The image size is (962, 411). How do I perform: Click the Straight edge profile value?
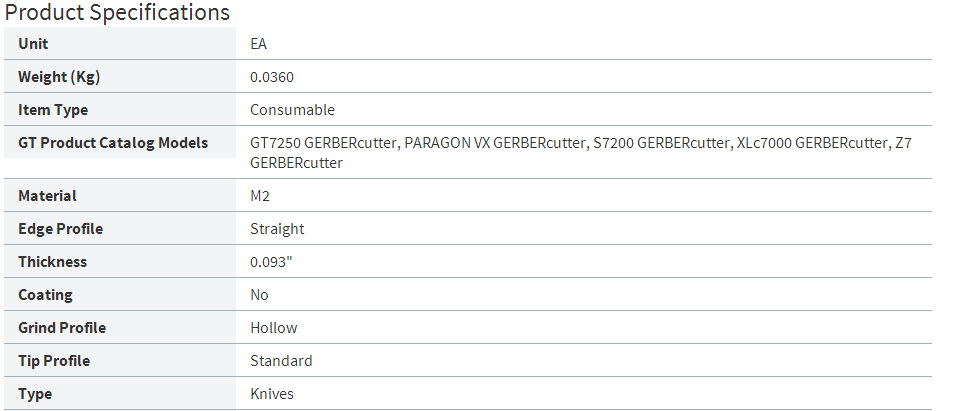(x=277, y=229)
